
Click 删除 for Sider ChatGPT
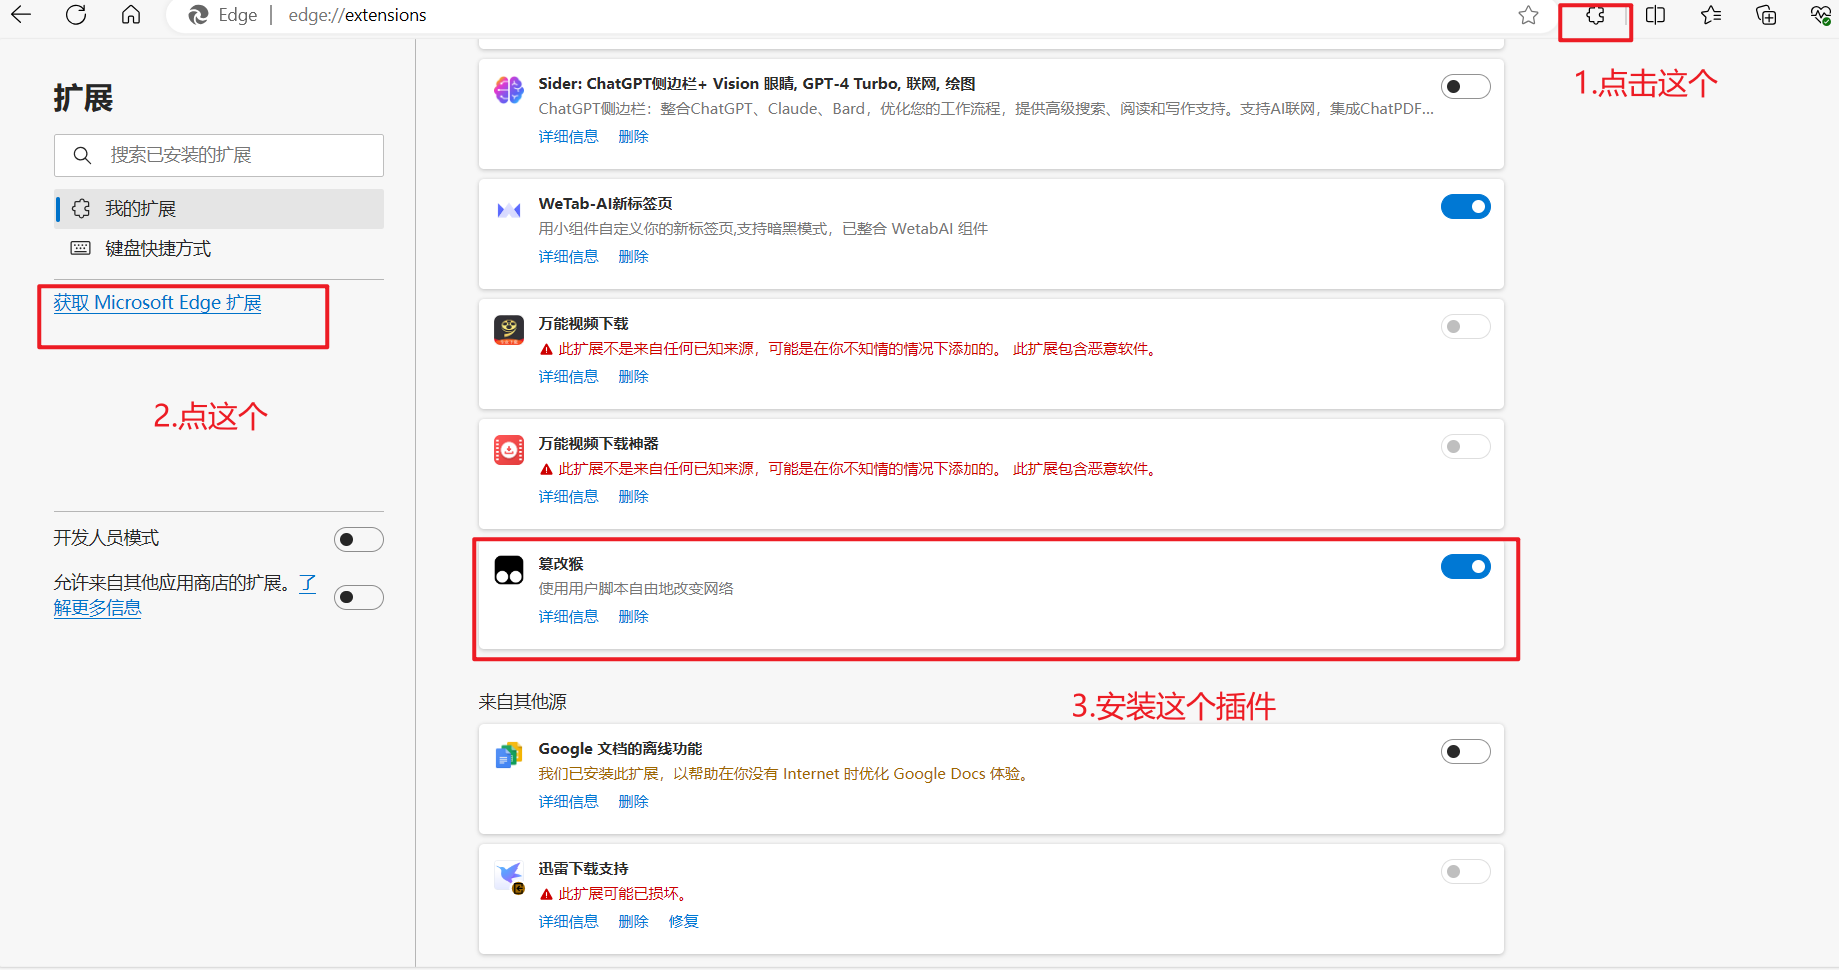[633, 137]
